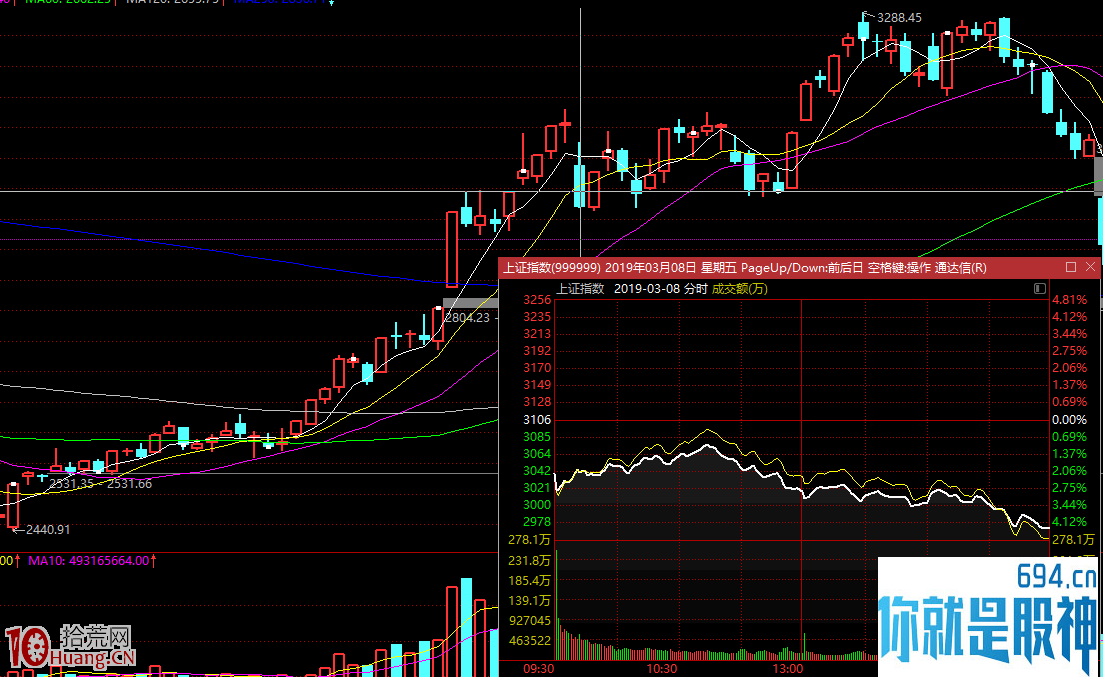
Task: Click the 2531.66 price annotation
Action: (x=129, y=483)
